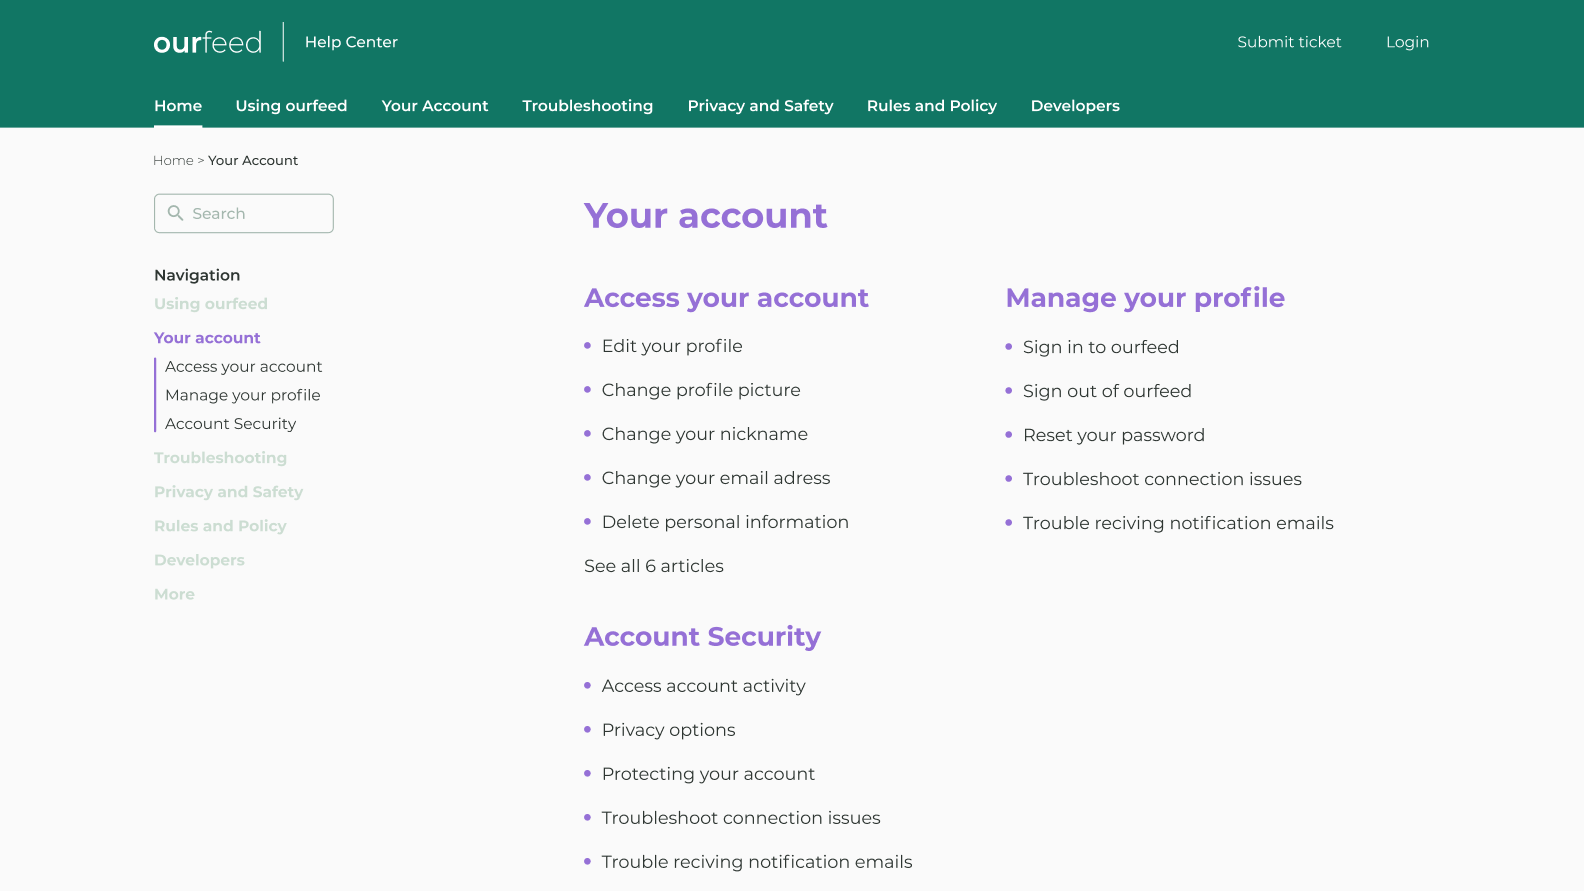This screenshot has height=891, width=1584.
Task: Expand More in the sidebar navigation
Action: tap(174, 594)
